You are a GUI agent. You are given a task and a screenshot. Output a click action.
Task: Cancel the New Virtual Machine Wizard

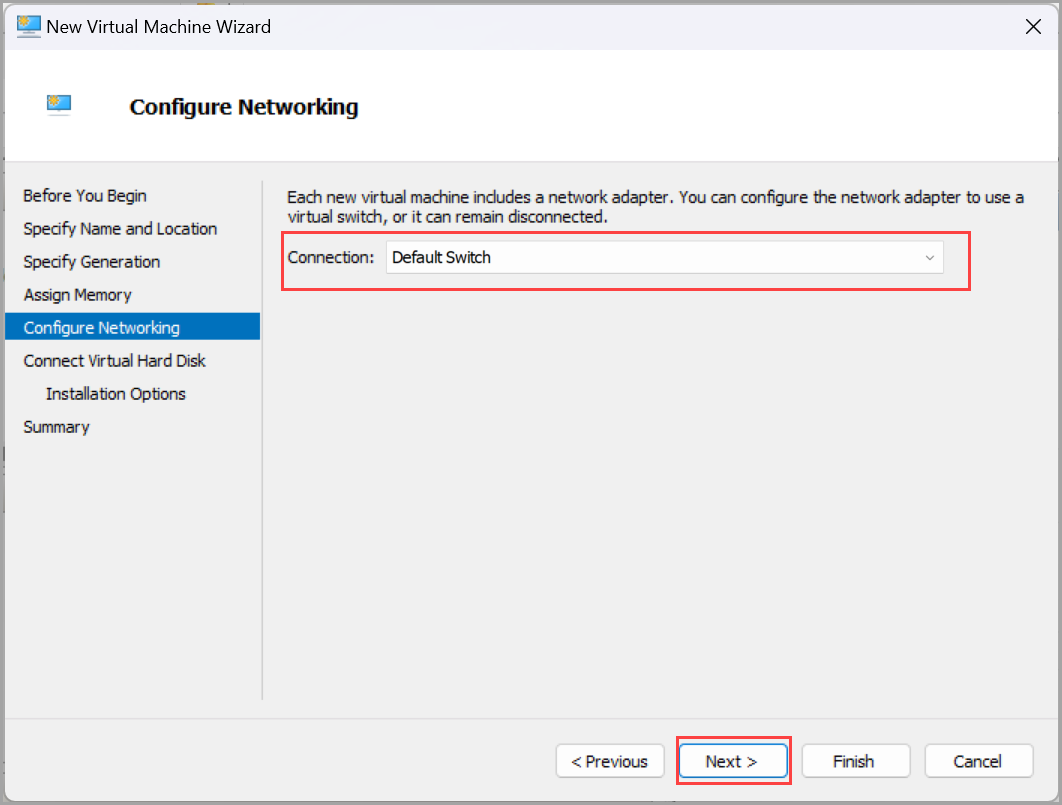point(979,761)
